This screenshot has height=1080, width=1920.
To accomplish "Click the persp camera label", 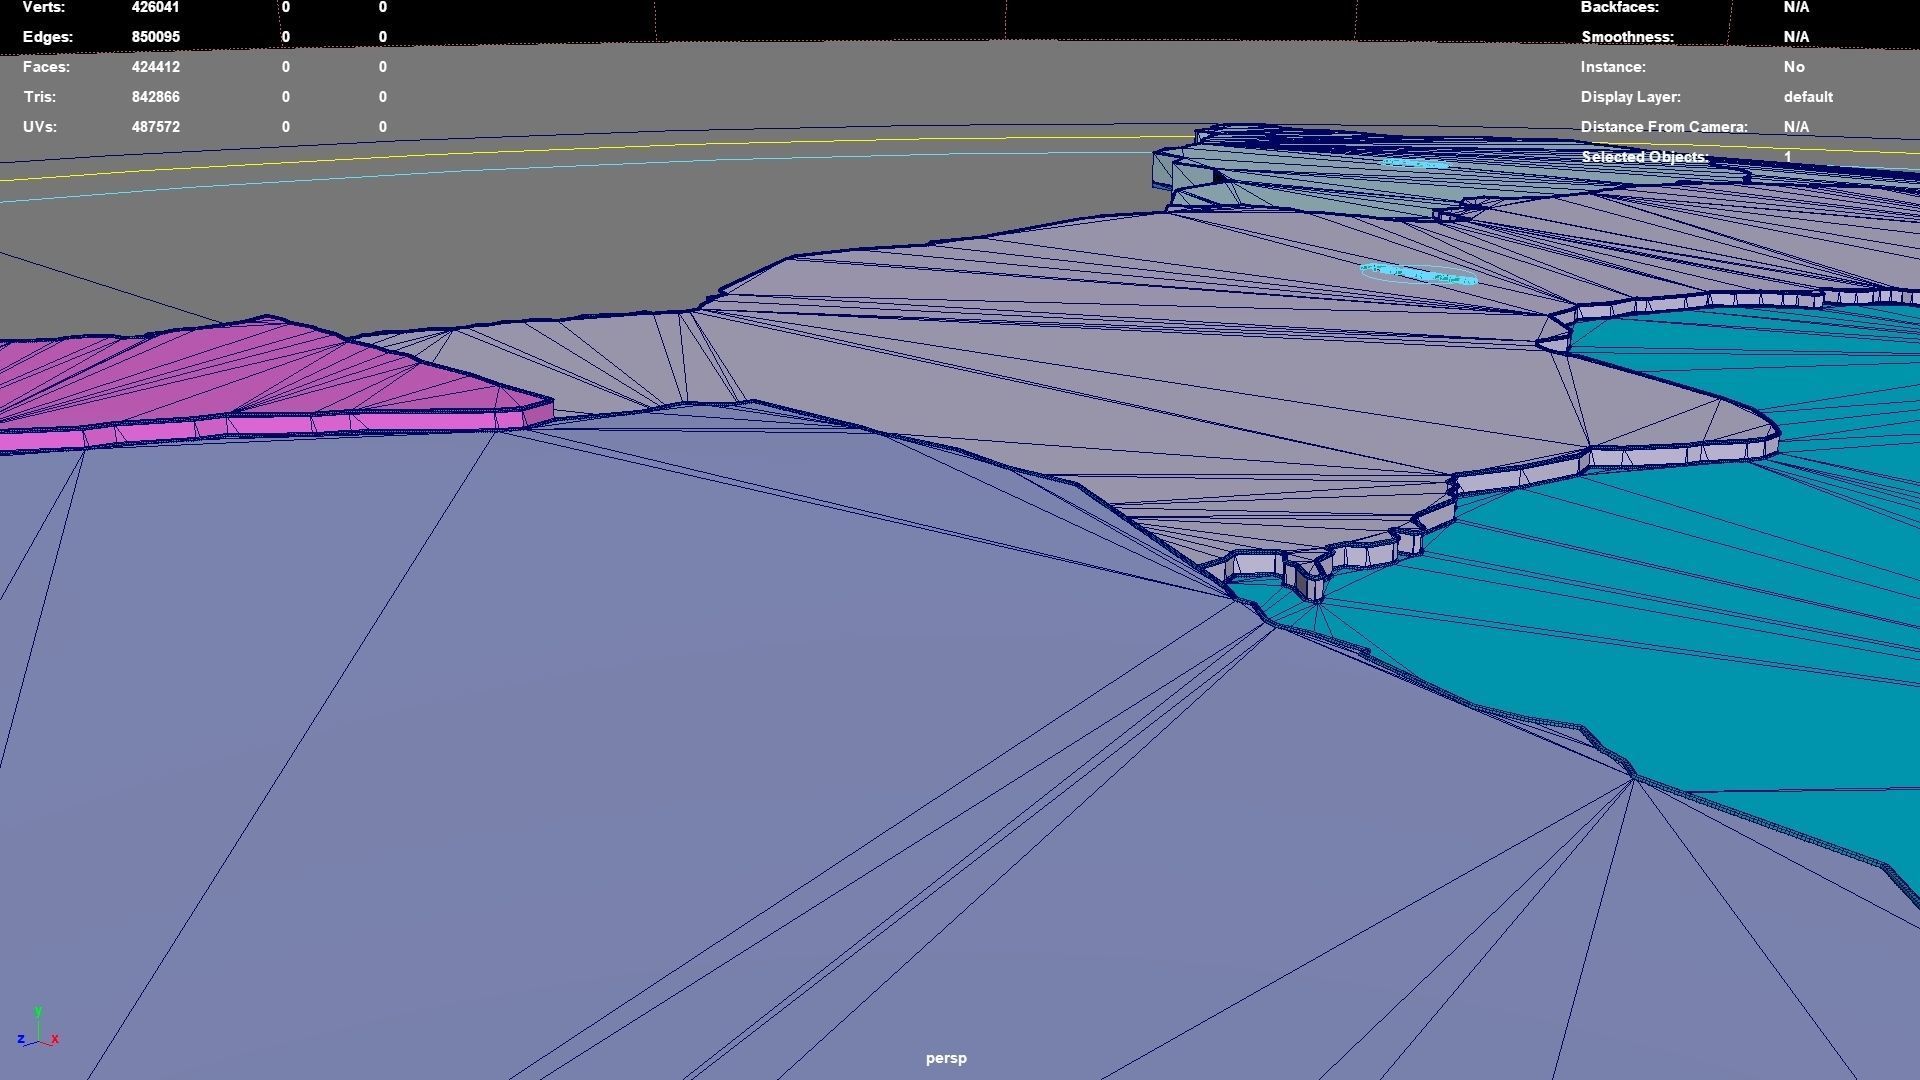I will point(945,1057).
